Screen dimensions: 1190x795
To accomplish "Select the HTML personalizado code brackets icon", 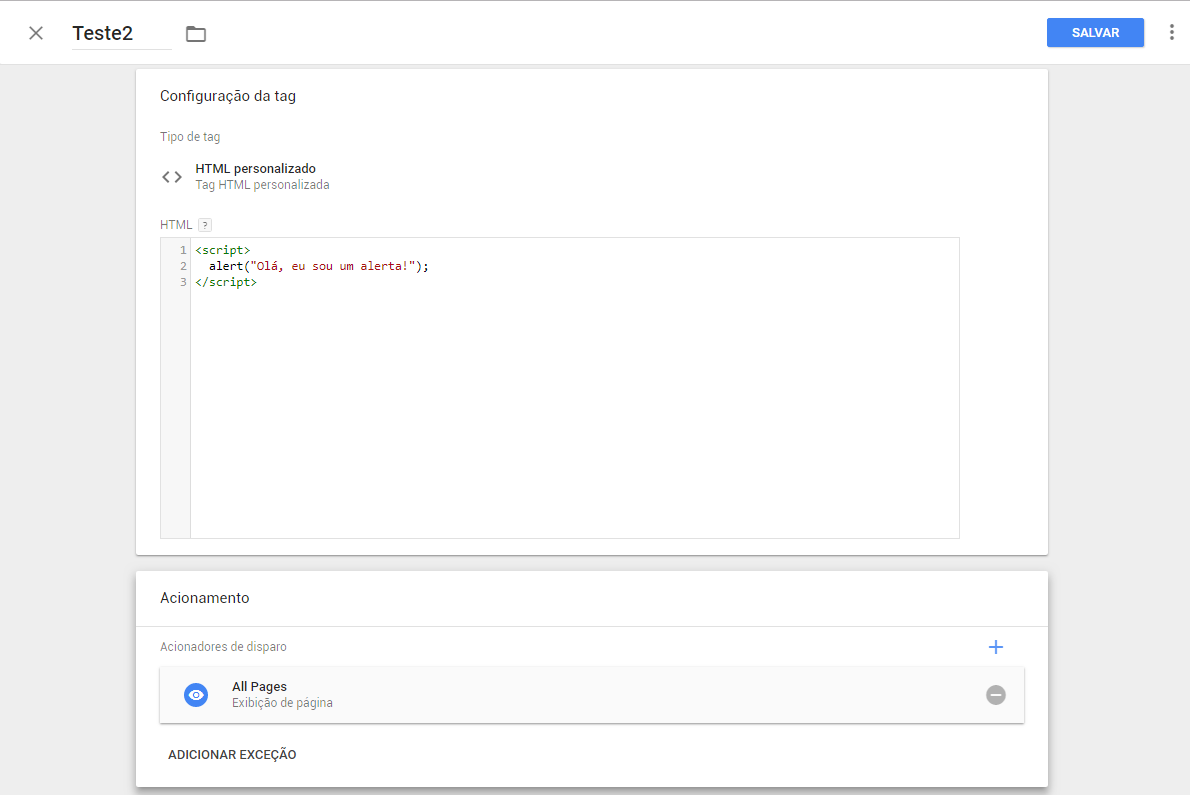I will [x=172, y=177].
